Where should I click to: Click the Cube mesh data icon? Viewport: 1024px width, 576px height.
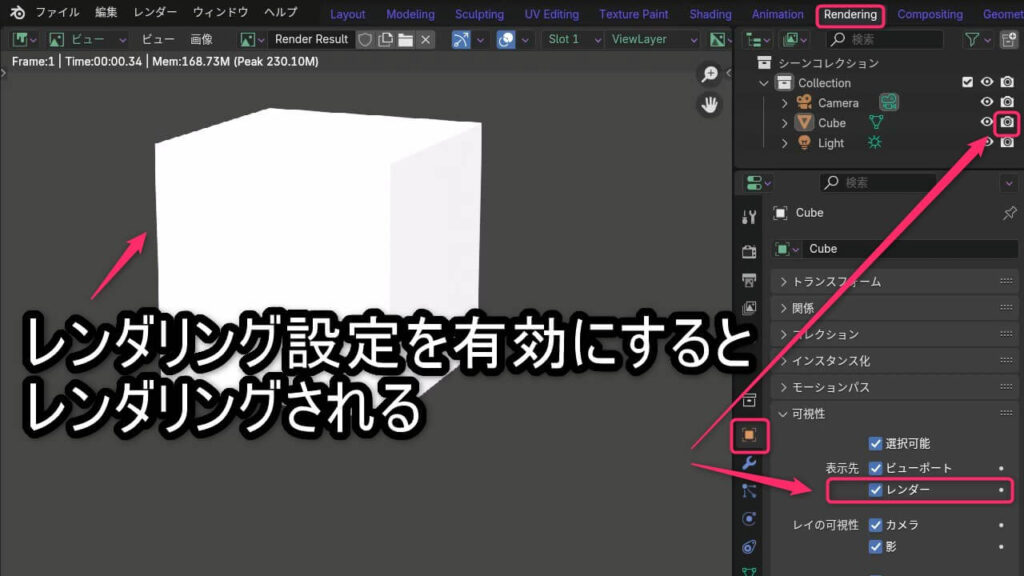click(876, 122)
